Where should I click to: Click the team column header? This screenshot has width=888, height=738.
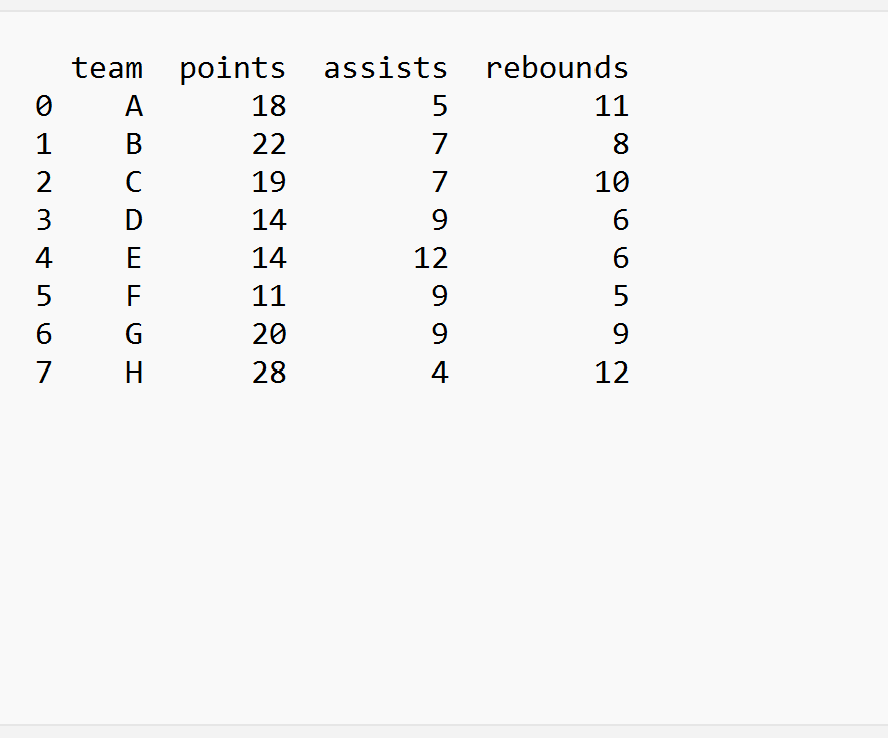coord(107,68)
